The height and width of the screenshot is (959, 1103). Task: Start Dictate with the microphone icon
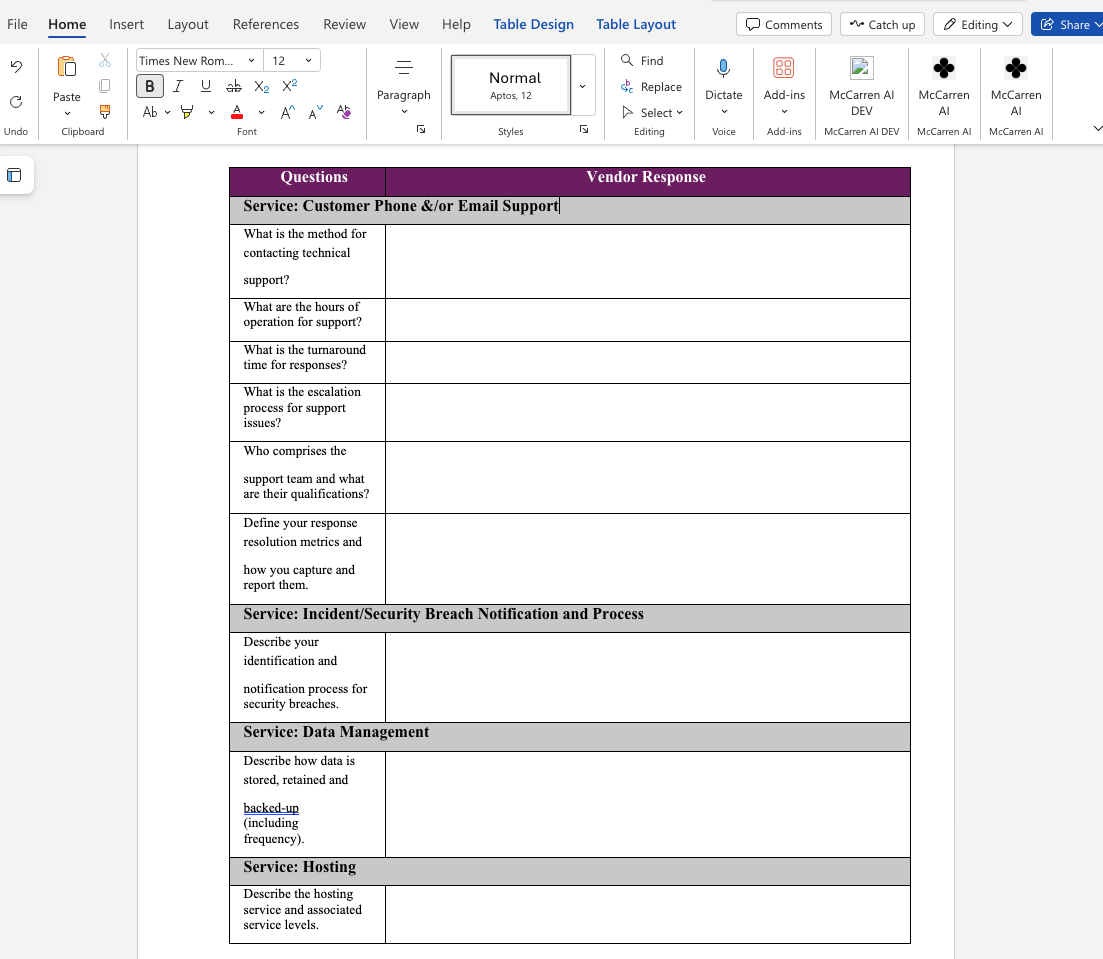723,68
